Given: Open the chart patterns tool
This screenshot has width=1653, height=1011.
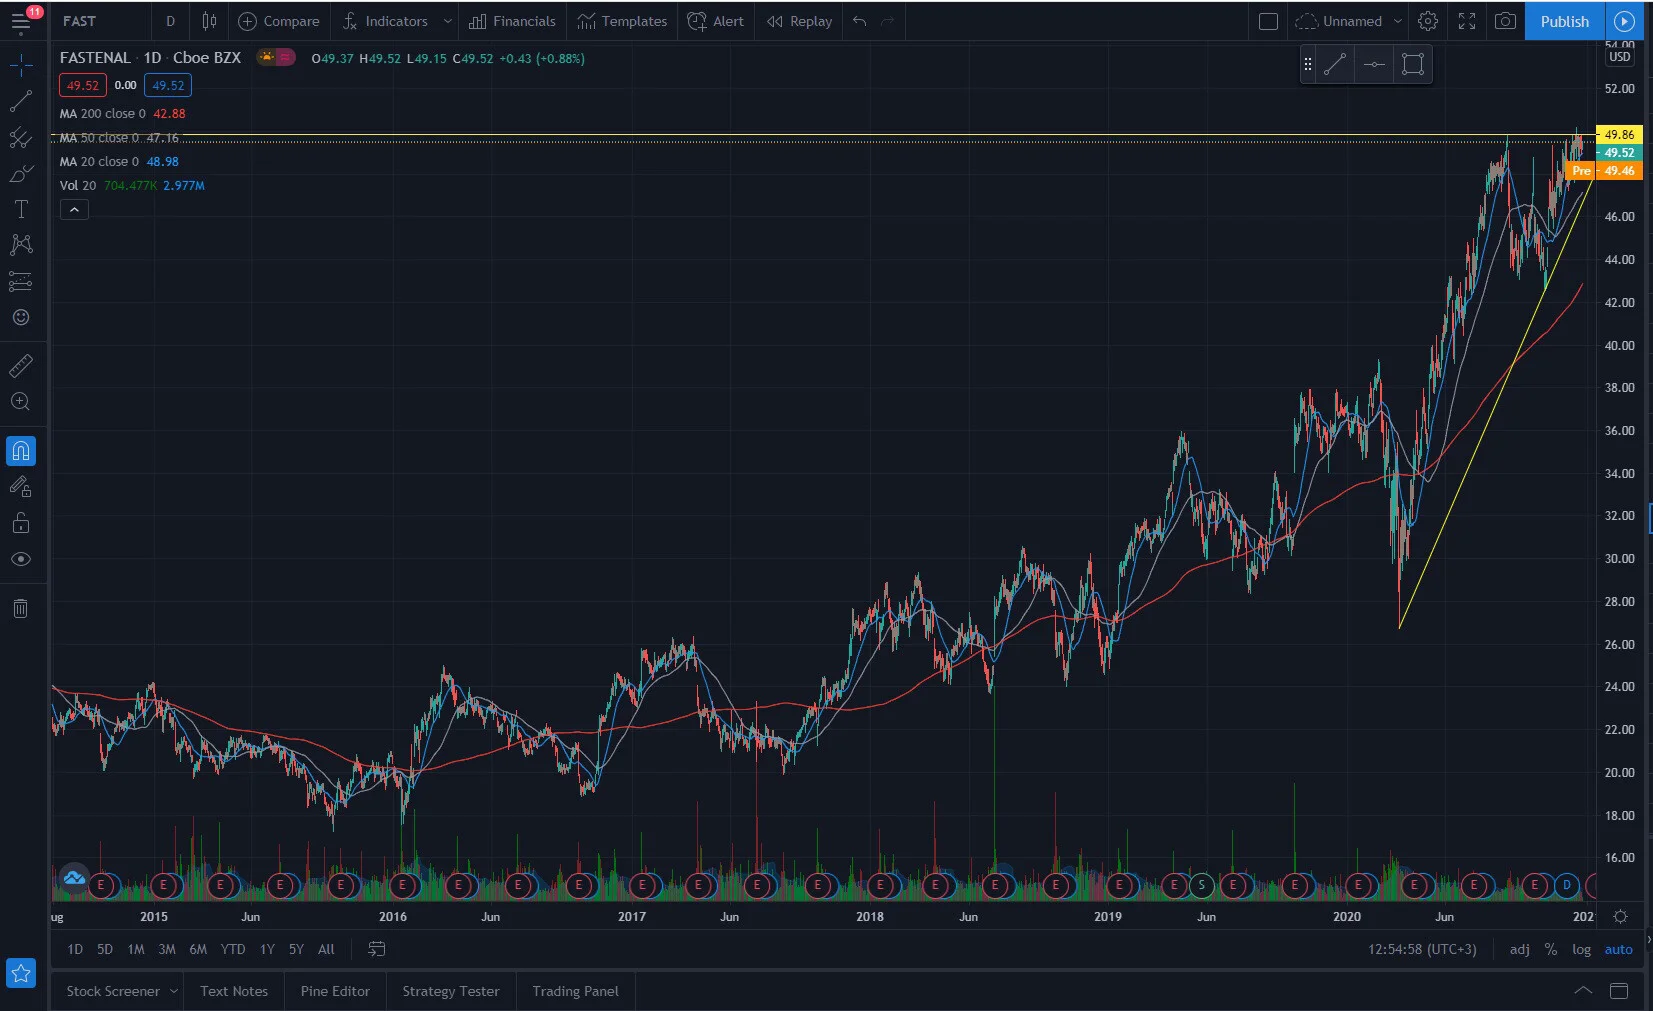Looking at the screenshot, I should pos(21,245).
